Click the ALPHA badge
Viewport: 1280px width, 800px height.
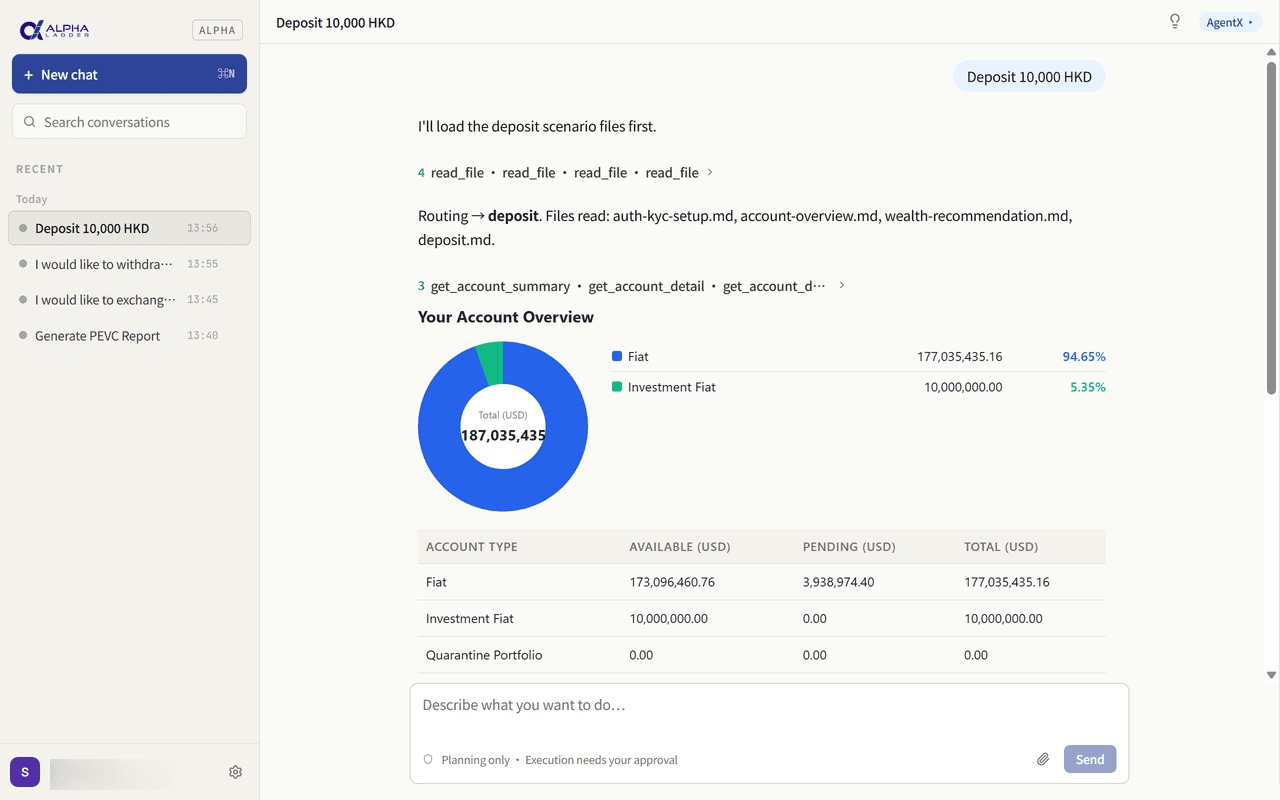[217, 30]
